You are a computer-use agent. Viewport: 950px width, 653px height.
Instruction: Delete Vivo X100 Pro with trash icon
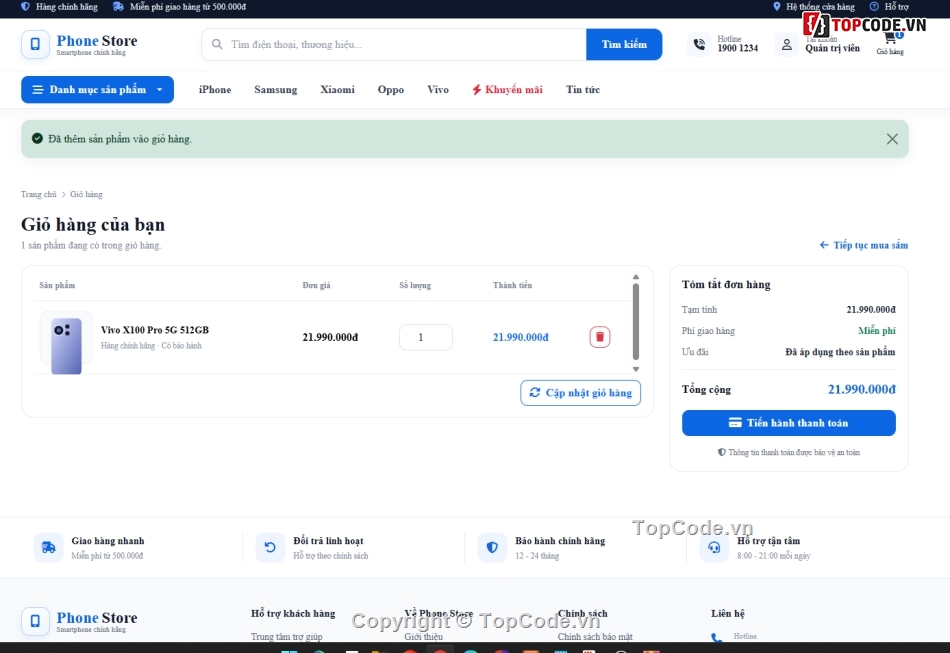pyautogui.click(x=600, y=337)
